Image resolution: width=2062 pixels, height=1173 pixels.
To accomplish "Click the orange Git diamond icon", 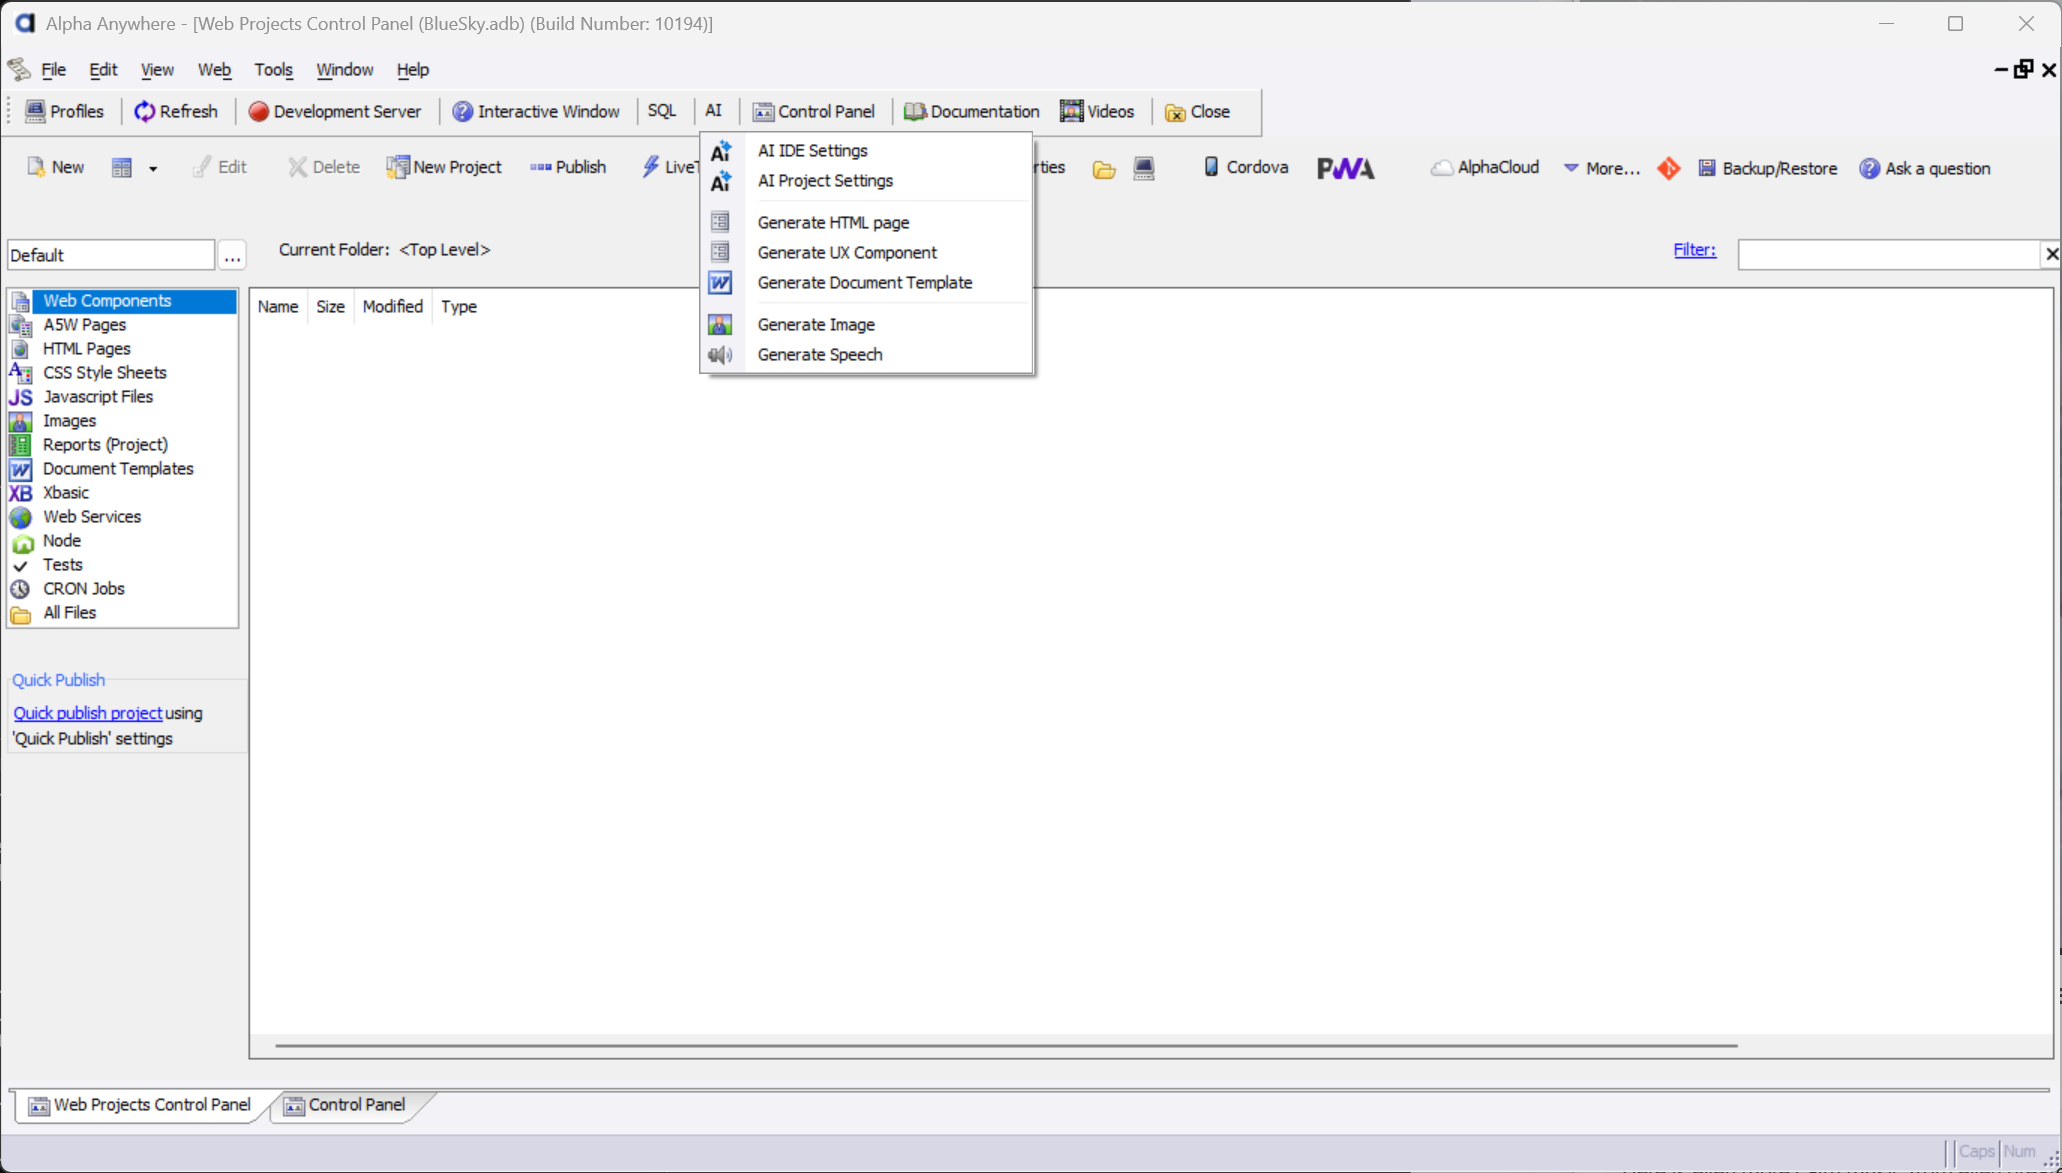I will (x=1669, y=168).
